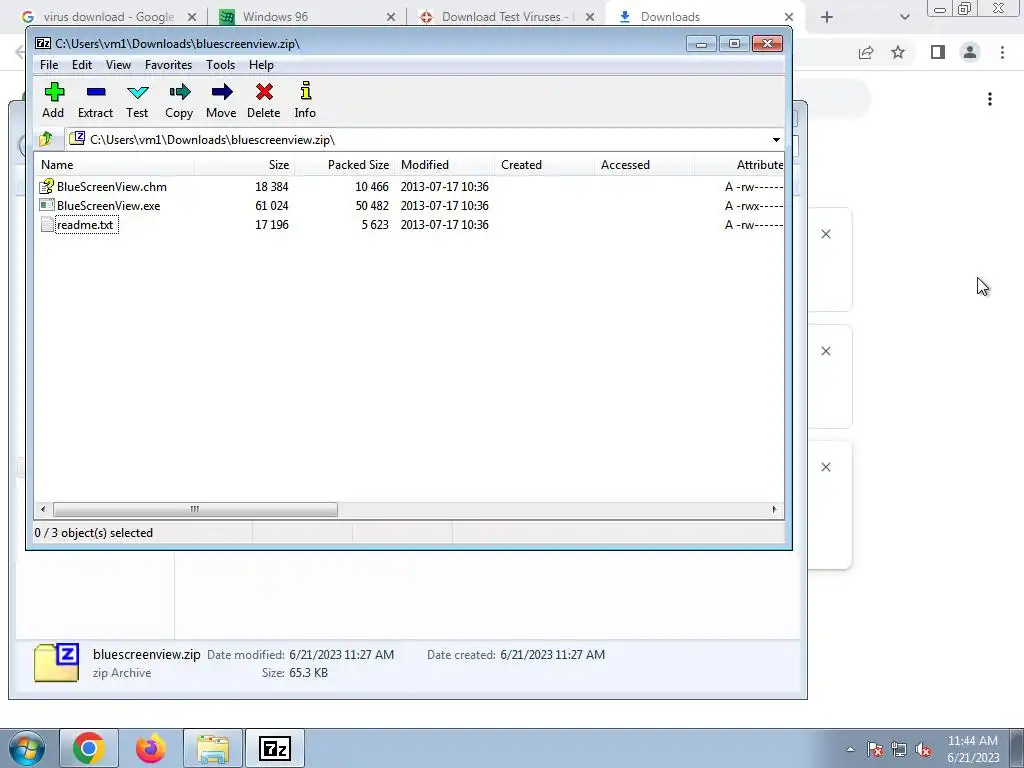Click the scroll left arrow
Viewport: 1024px width, 768px height.
click(x=43, y=509)
